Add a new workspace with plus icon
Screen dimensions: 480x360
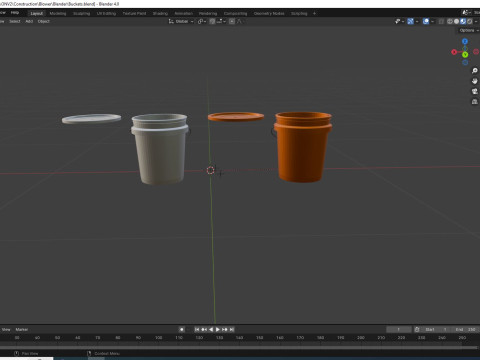point(314,13)
